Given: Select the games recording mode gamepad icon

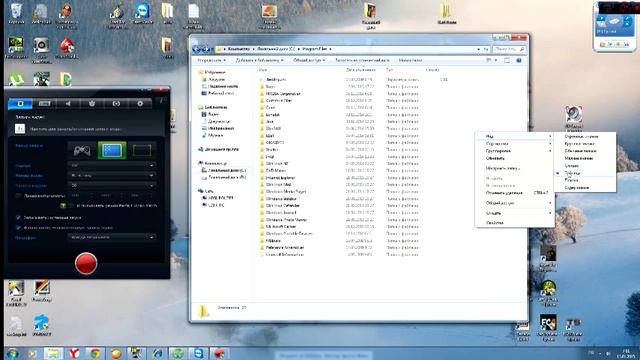Looking at the screenshot, I should [x=82, y=151].
